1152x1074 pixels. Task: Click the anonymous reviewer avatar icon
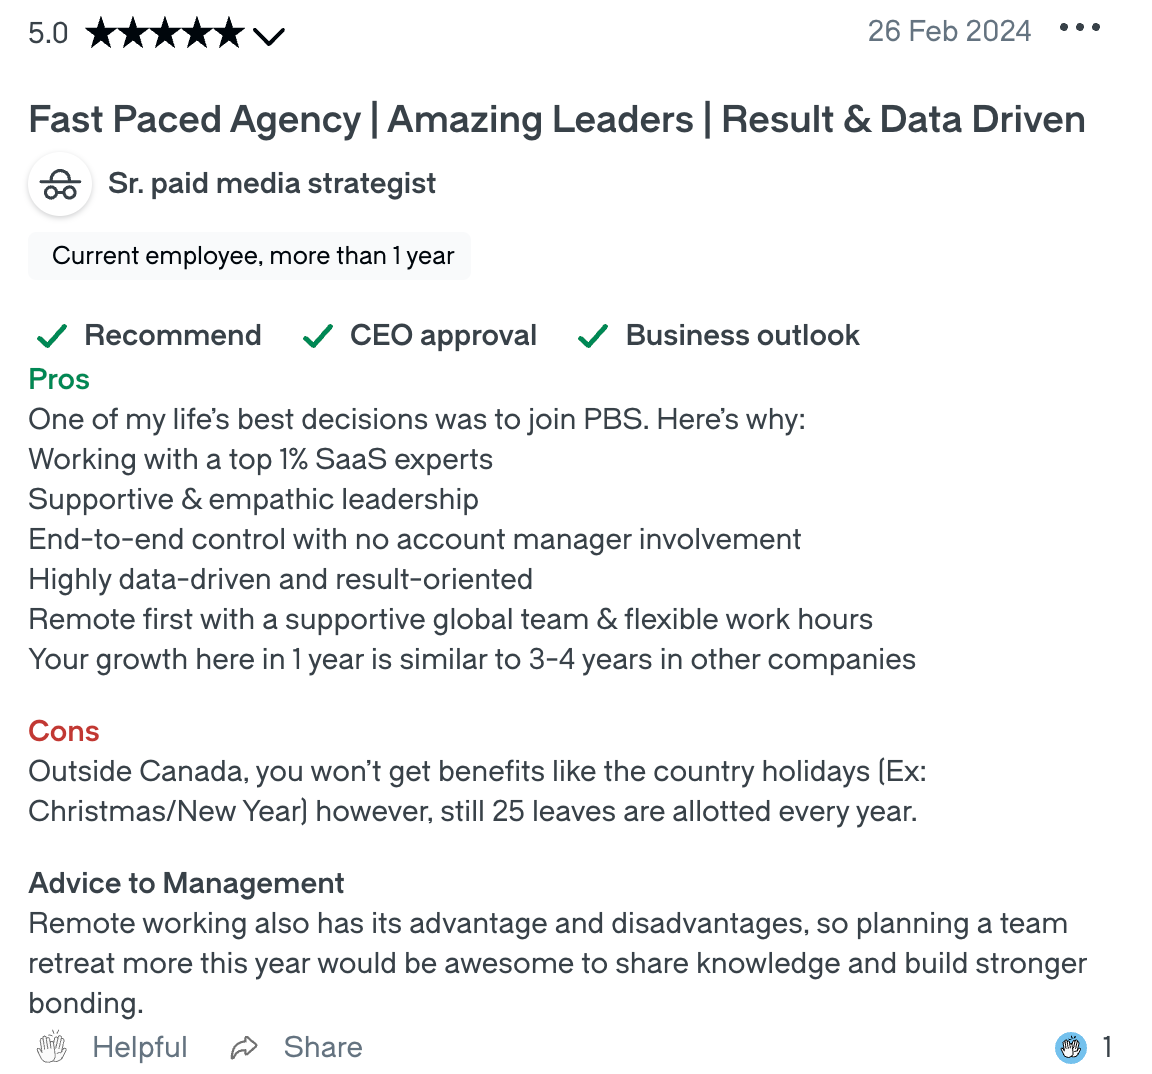[x=60, y=184]
